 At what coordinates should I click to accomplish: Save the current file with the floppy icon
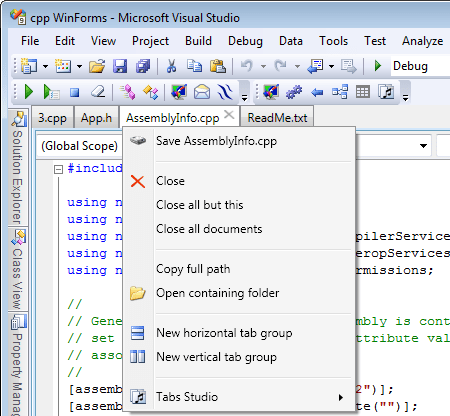tap(120, 66)
